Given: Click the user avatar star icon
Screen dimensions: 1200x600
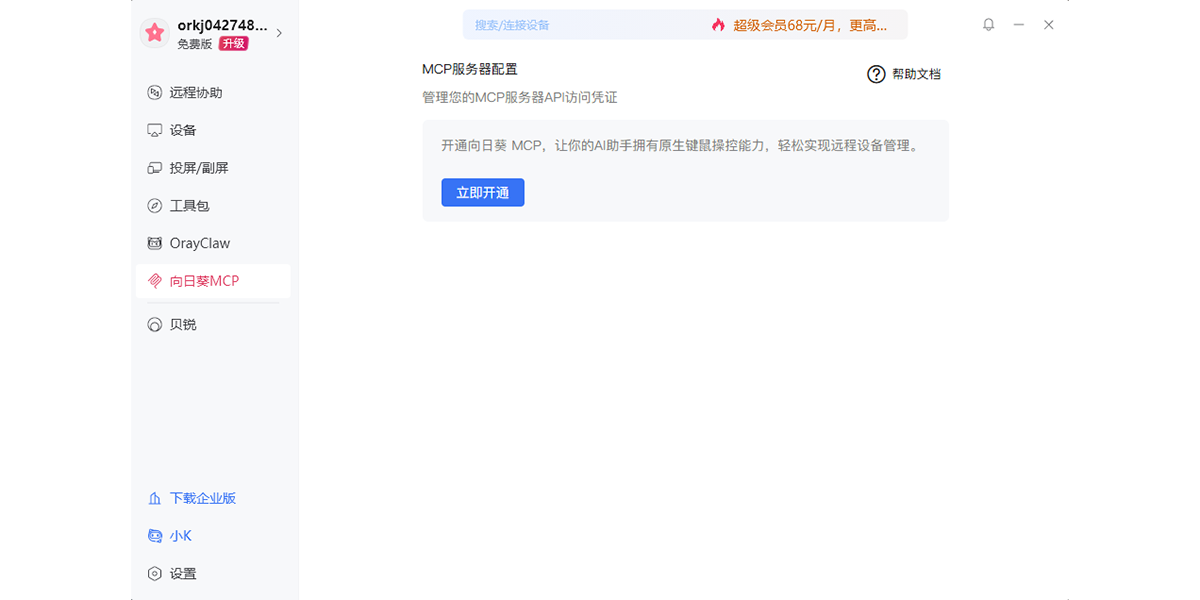Looking at the screenshot, I should 154,33.
